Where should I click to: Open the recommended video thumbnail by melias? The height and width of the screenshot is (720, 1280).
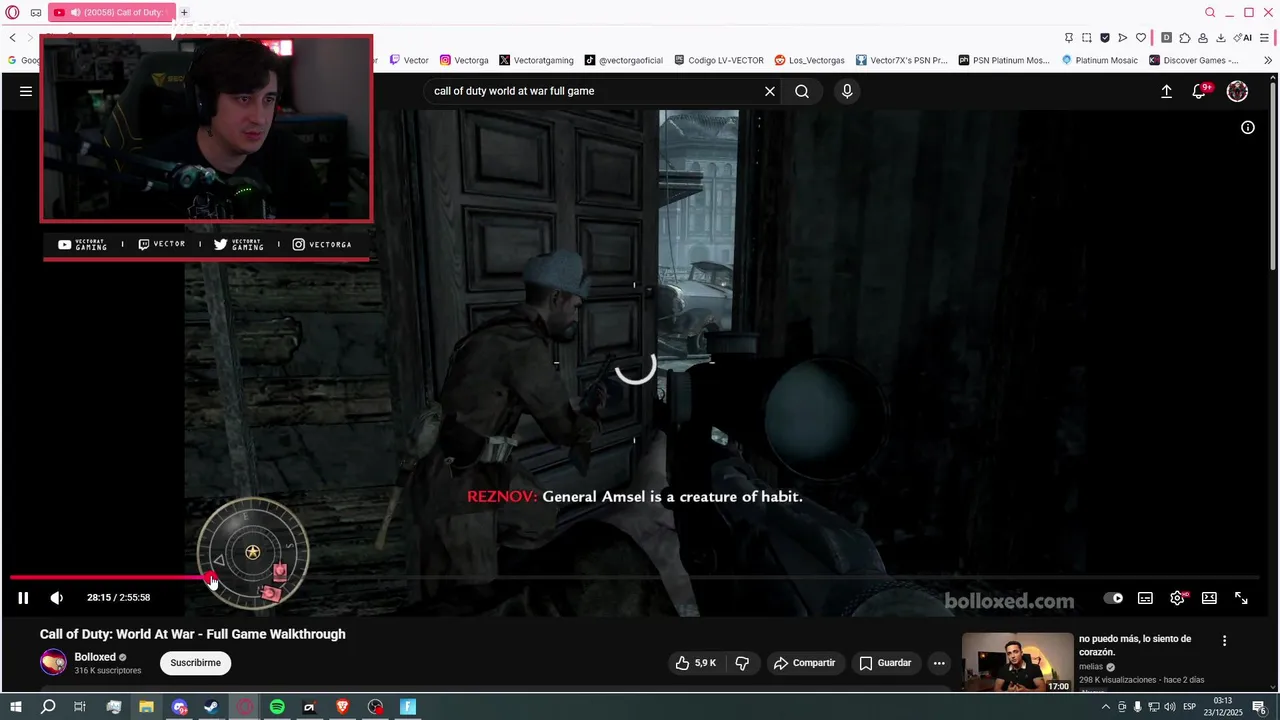pyautogui.click(x=1017, y=663)
